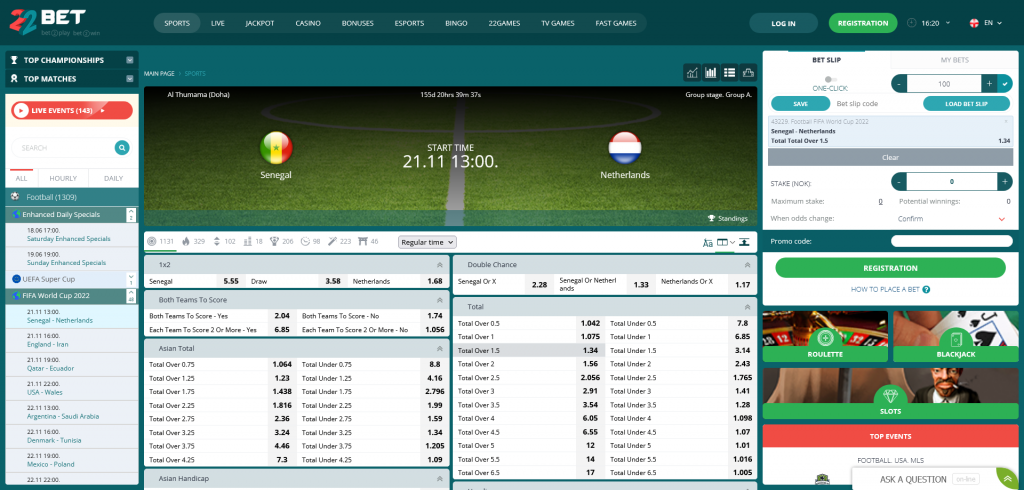Click the Main Page breadcrumb link

(159, 74)
